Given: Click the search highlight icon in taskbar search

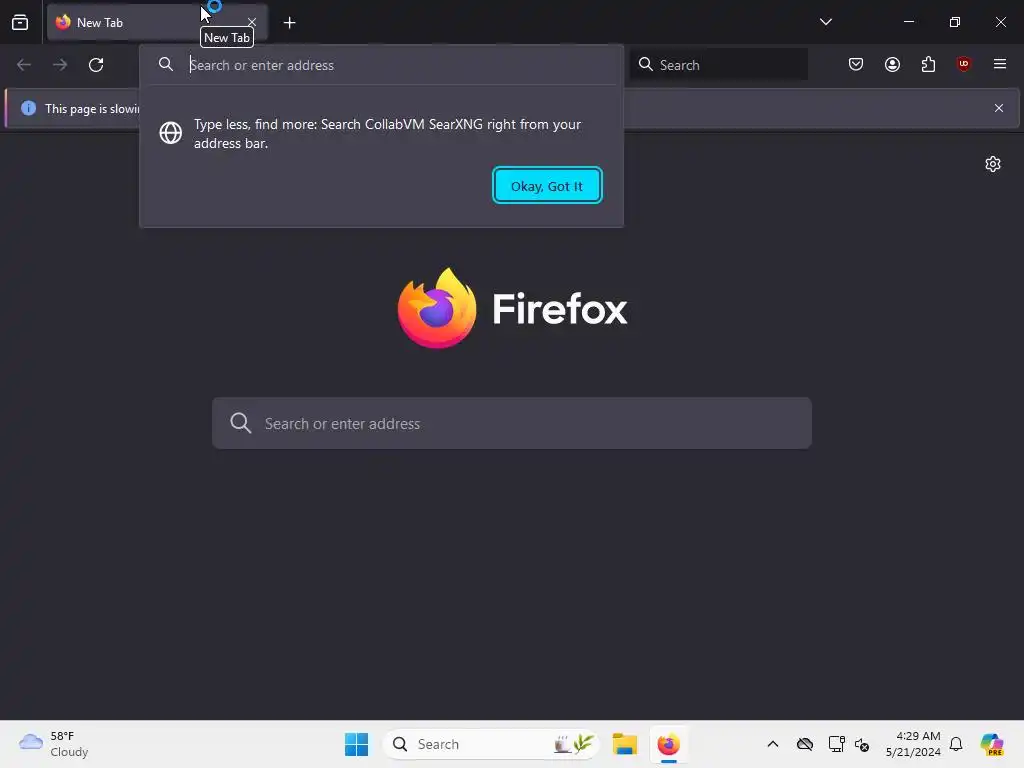Looking at the screenshot, I should point(573,744).
